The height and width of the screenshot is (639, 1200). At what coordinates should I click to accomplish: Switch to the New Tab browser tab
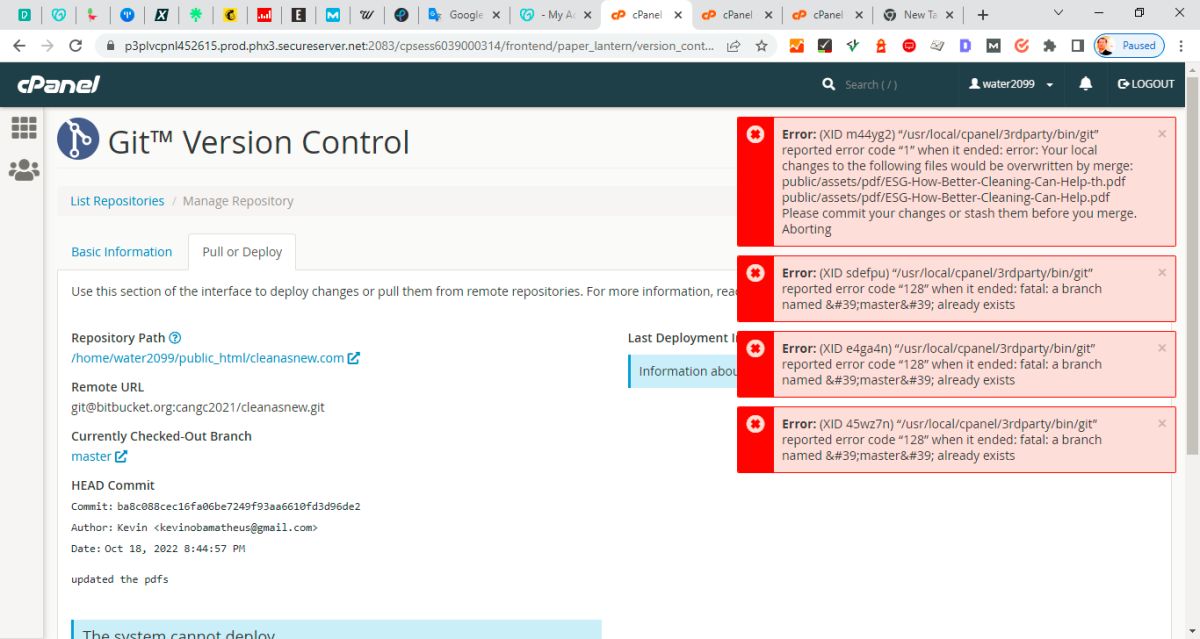pos(920,15)
